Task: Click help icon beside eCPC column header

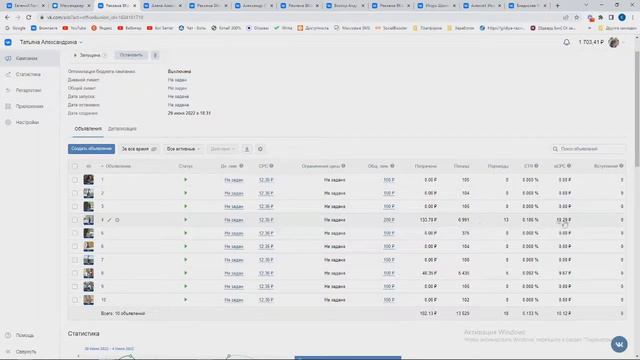Action: [569, 166]
